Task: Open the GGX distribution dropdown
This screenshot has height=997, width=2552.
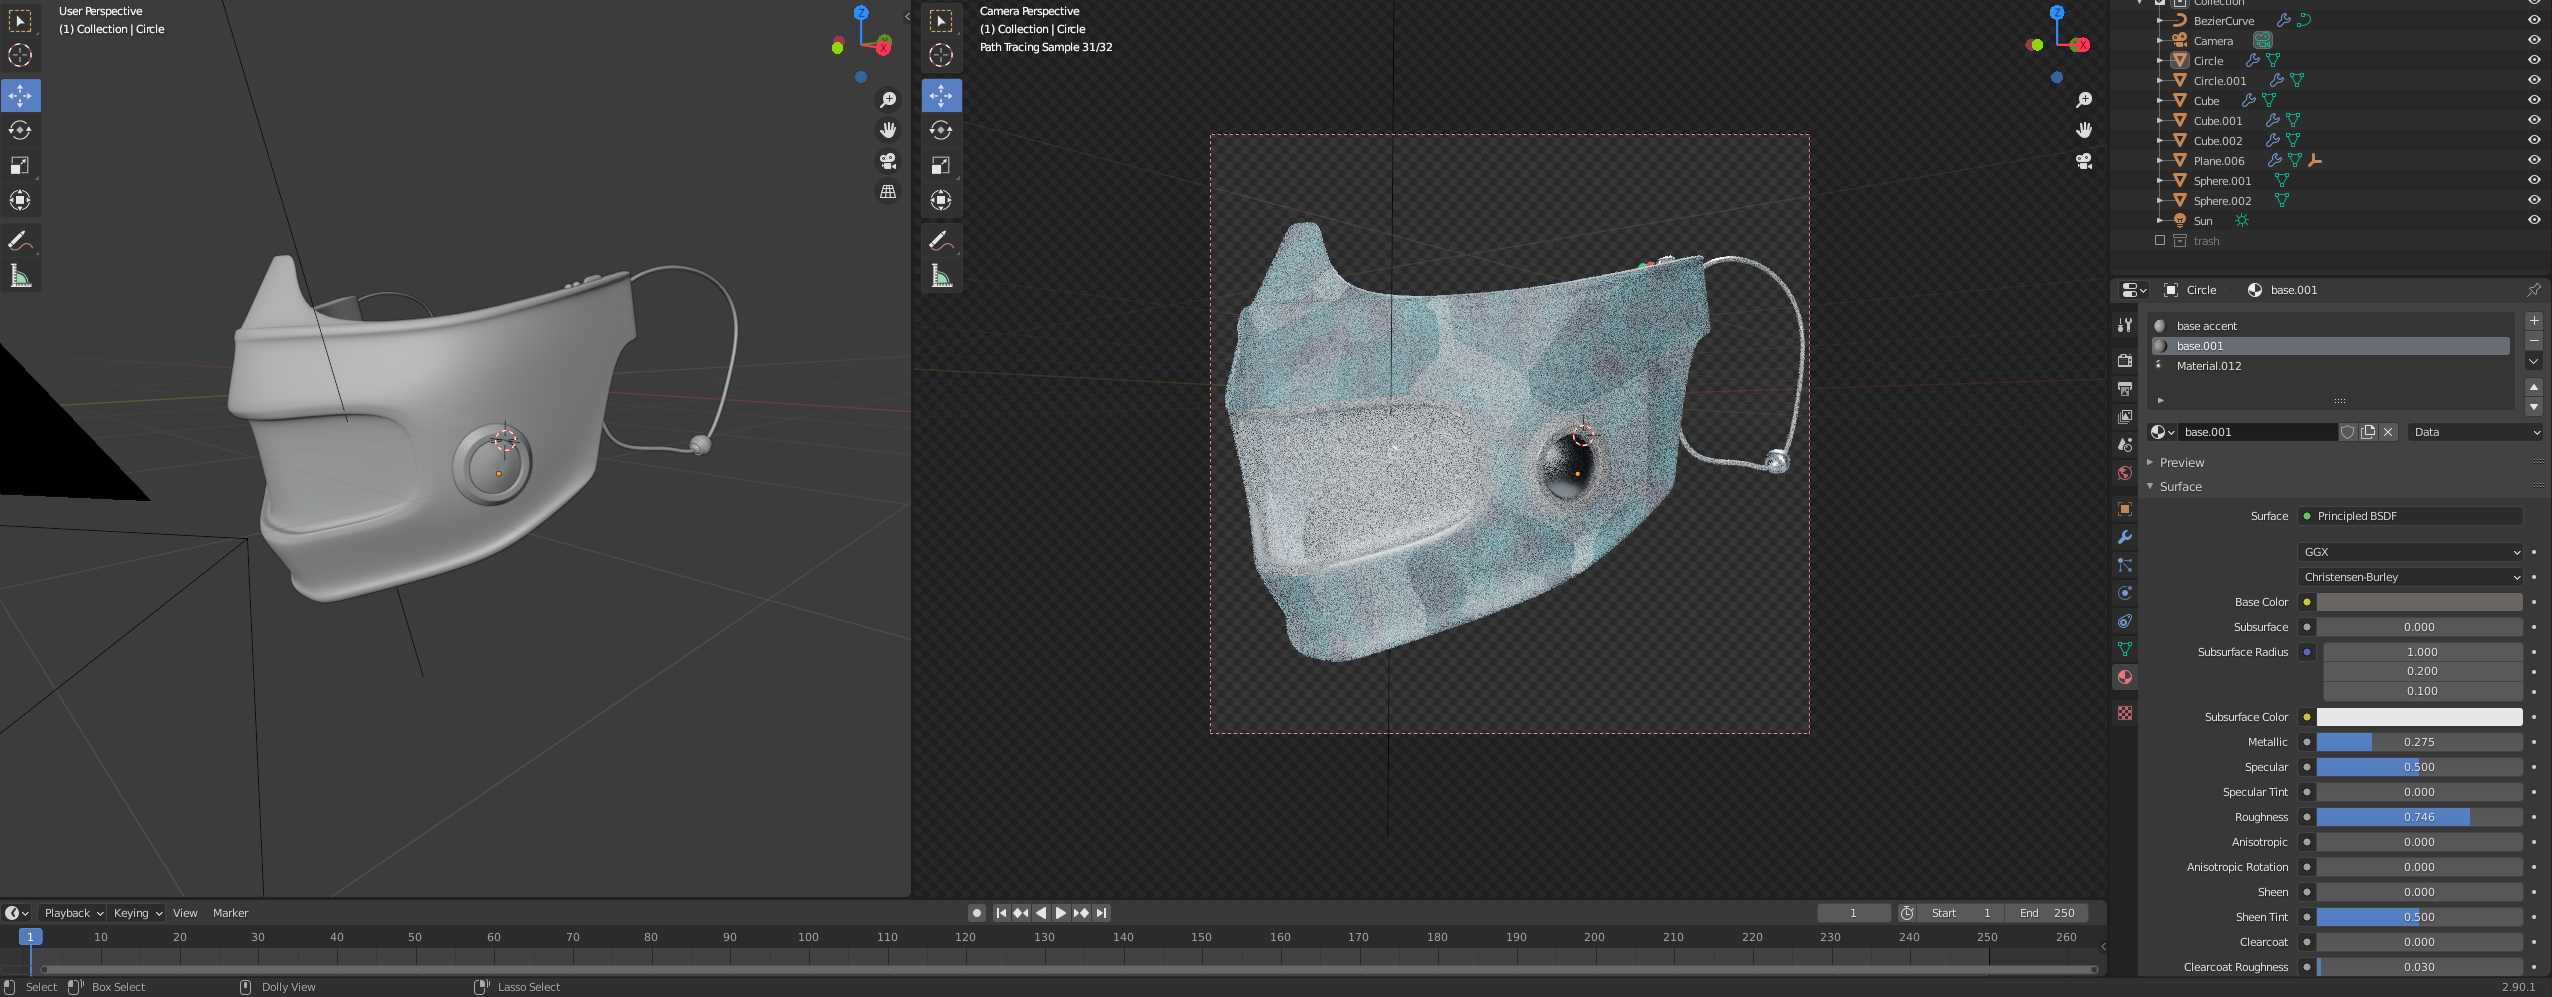Action: (x=2410, y=552)
